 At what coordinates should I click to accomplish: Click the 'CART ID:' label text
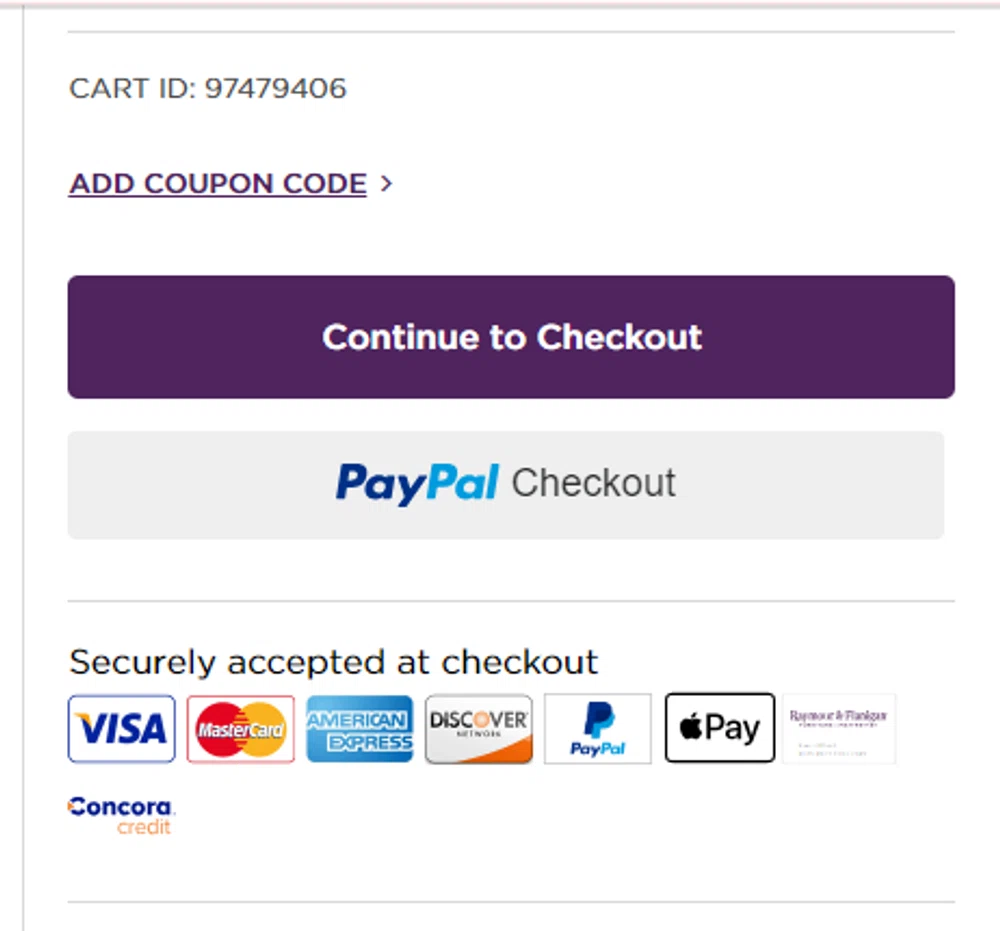point(133,89)
